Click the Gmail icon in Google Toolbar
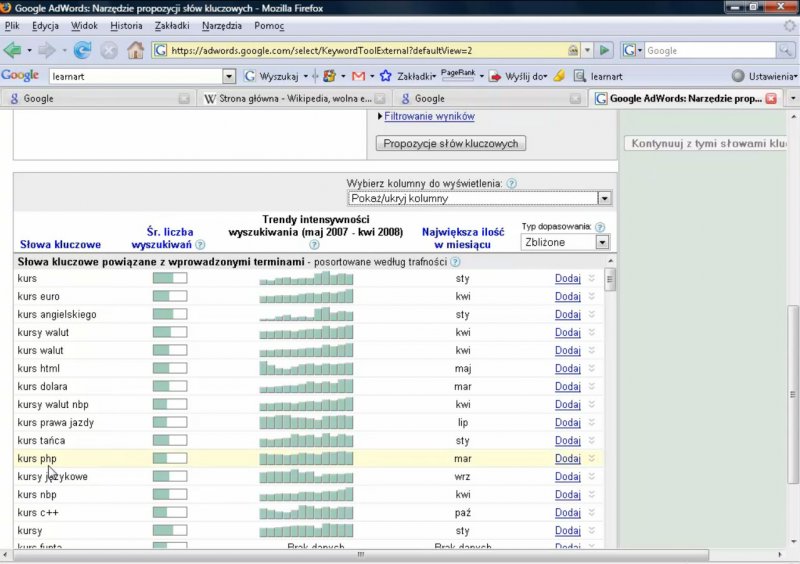The height and width of the screenshot is (564, 800). click(358, 76)
